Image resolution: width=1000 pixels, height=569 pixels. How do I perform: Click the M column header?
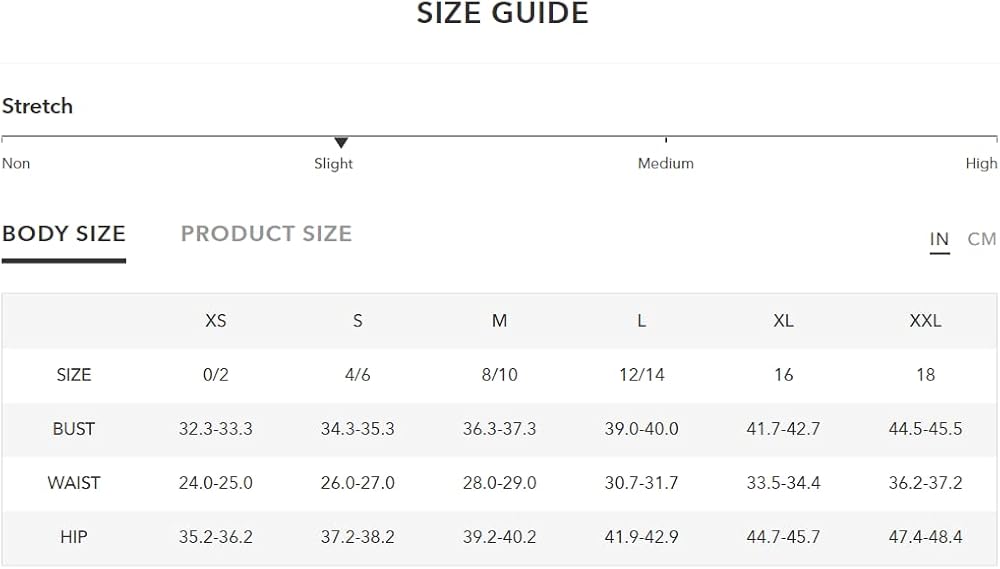click(499, 321)
